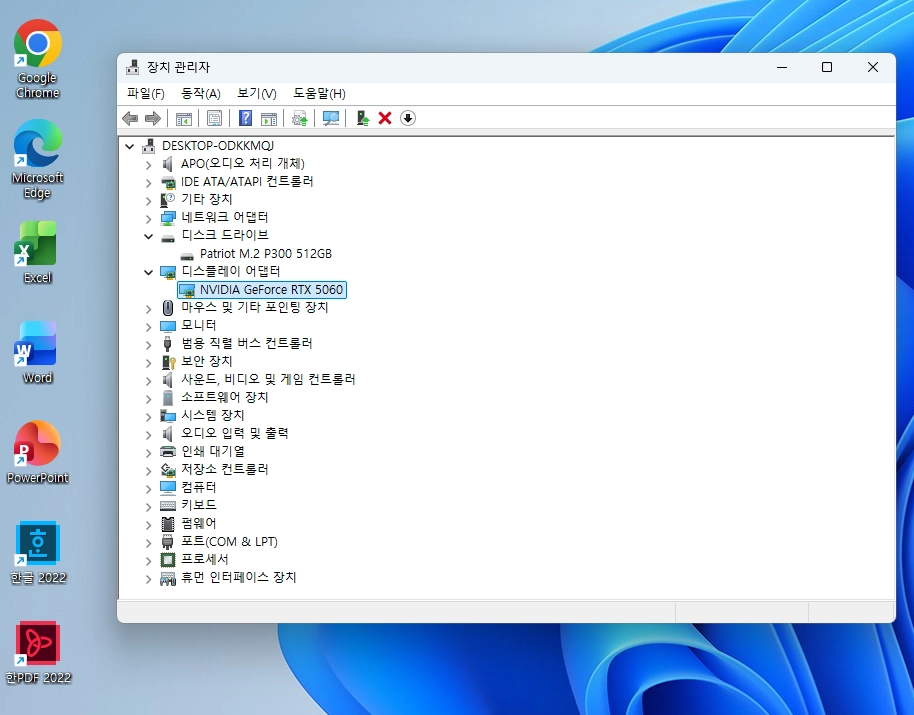Open the Word desktop shortcut
Screen dimensions: 914x715
click(x=38, y=353)
